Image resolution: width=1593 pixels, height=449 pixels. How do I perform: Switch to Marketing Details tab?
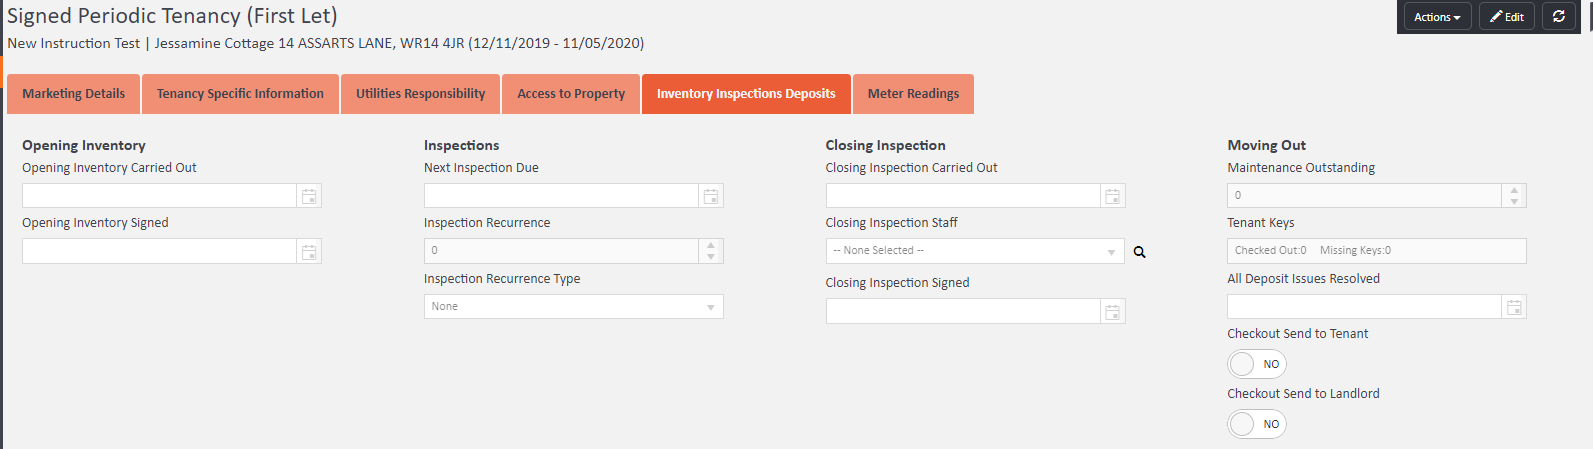tap(74, 94)
